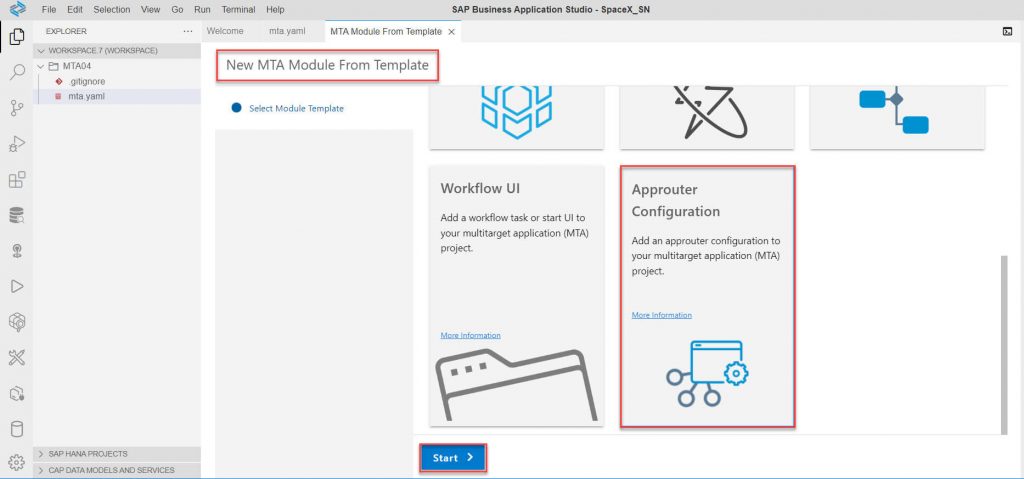Viewport: 1024px width, 479px height.
Task: Click the Start button
Action: [x=453, y=457]
